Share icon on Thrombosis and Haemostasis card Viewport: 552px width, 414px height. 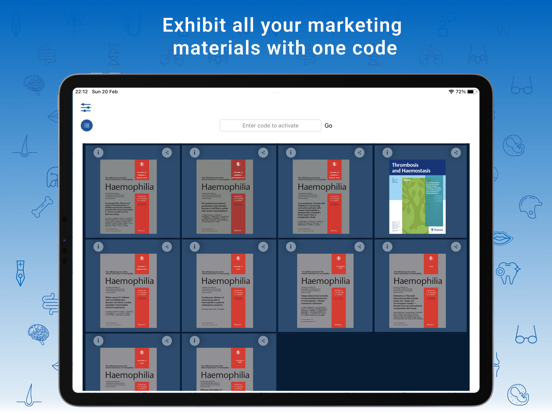coord(456,152)
